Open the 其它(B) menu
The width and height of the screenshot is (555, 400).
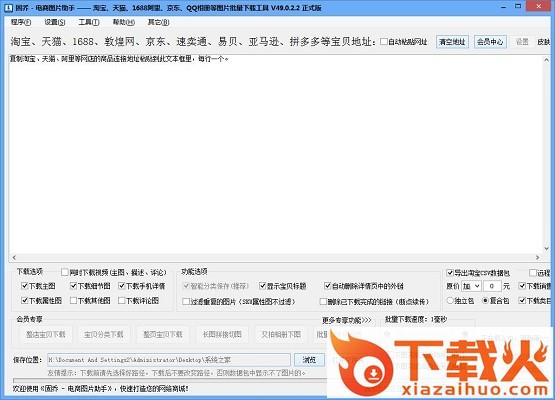158,22
